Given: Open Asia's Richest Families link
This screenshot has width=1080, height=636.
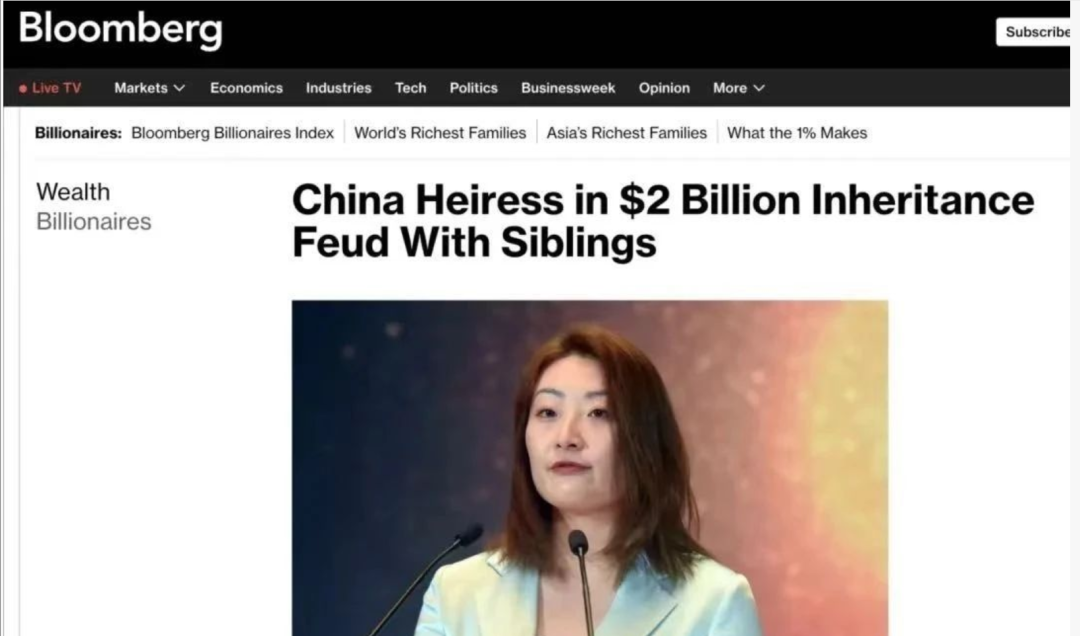Looking at the screenshot, I should pos(627,133).
